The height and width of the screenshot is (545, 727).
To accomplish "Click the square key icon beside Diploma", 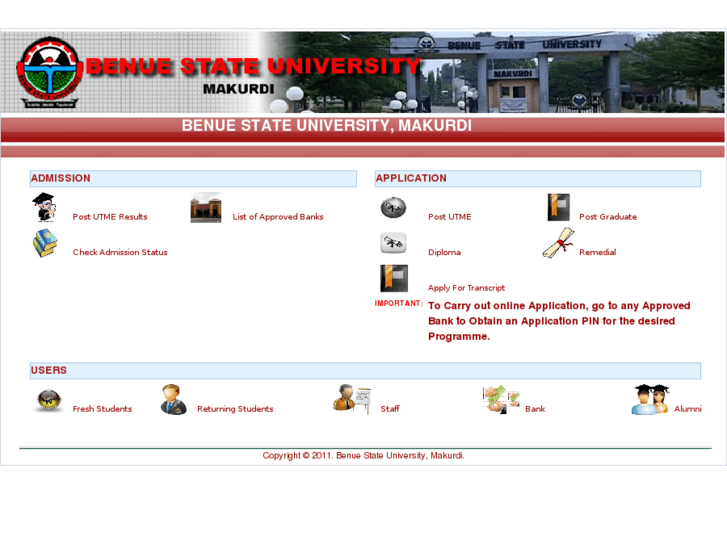I will coord(393,243).
